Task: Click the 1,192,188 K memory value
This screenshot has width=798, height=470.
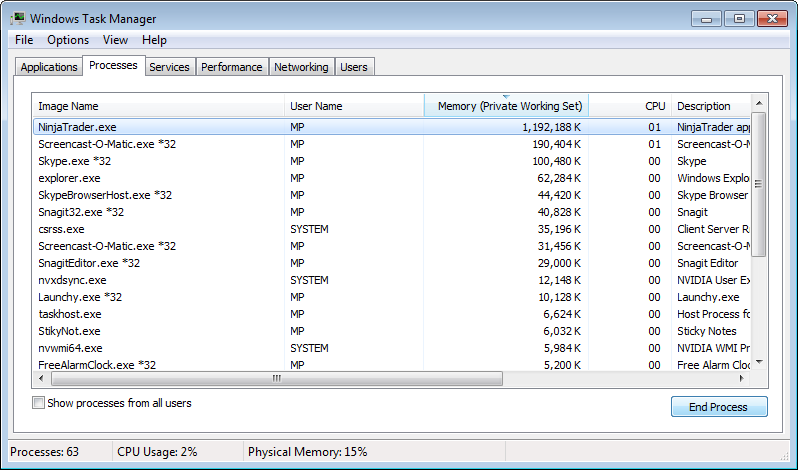Action: [552, 127]
